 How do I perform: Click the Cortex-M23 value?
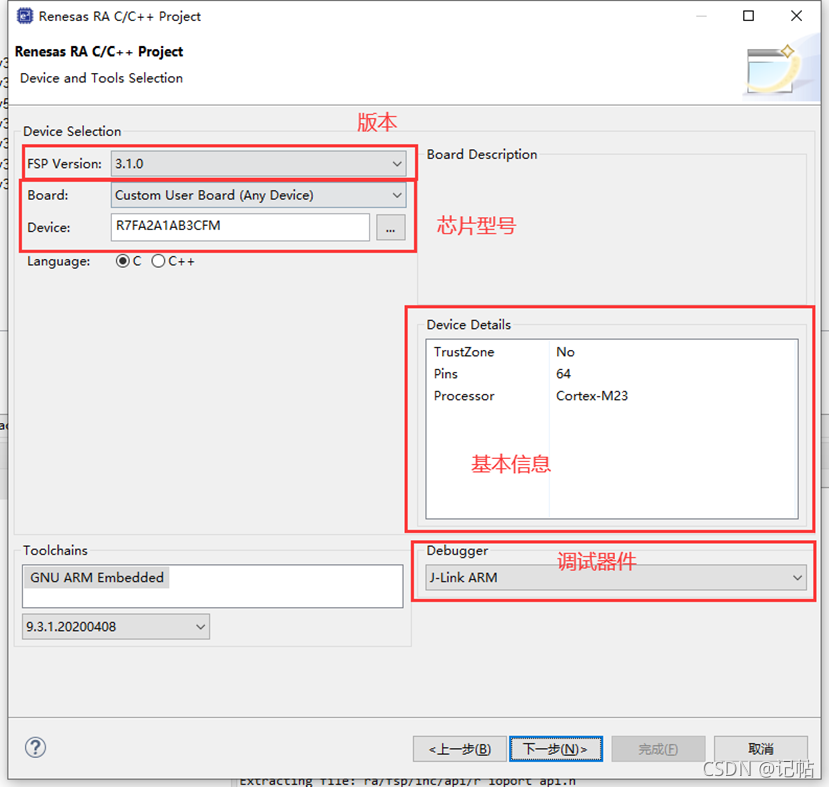592,396
